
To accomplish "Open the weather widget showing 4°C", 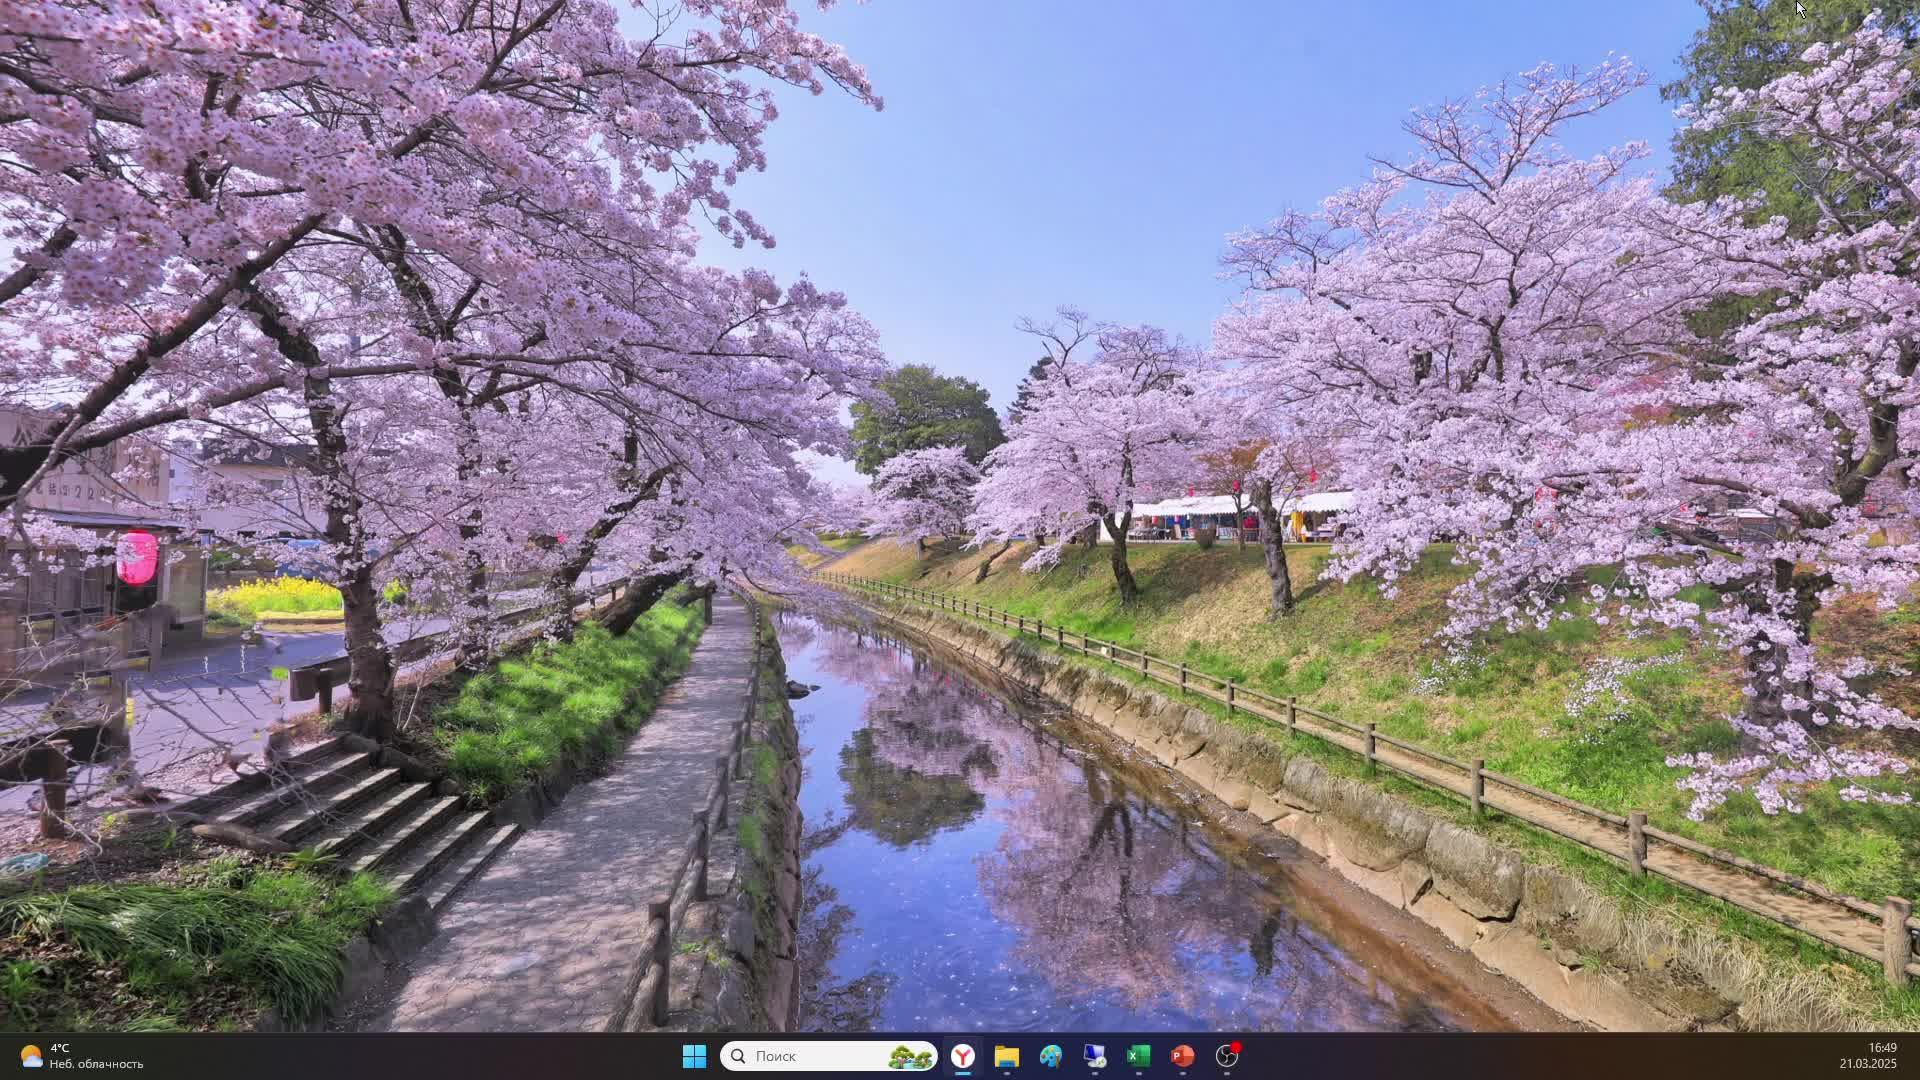I will point(61,1048).
